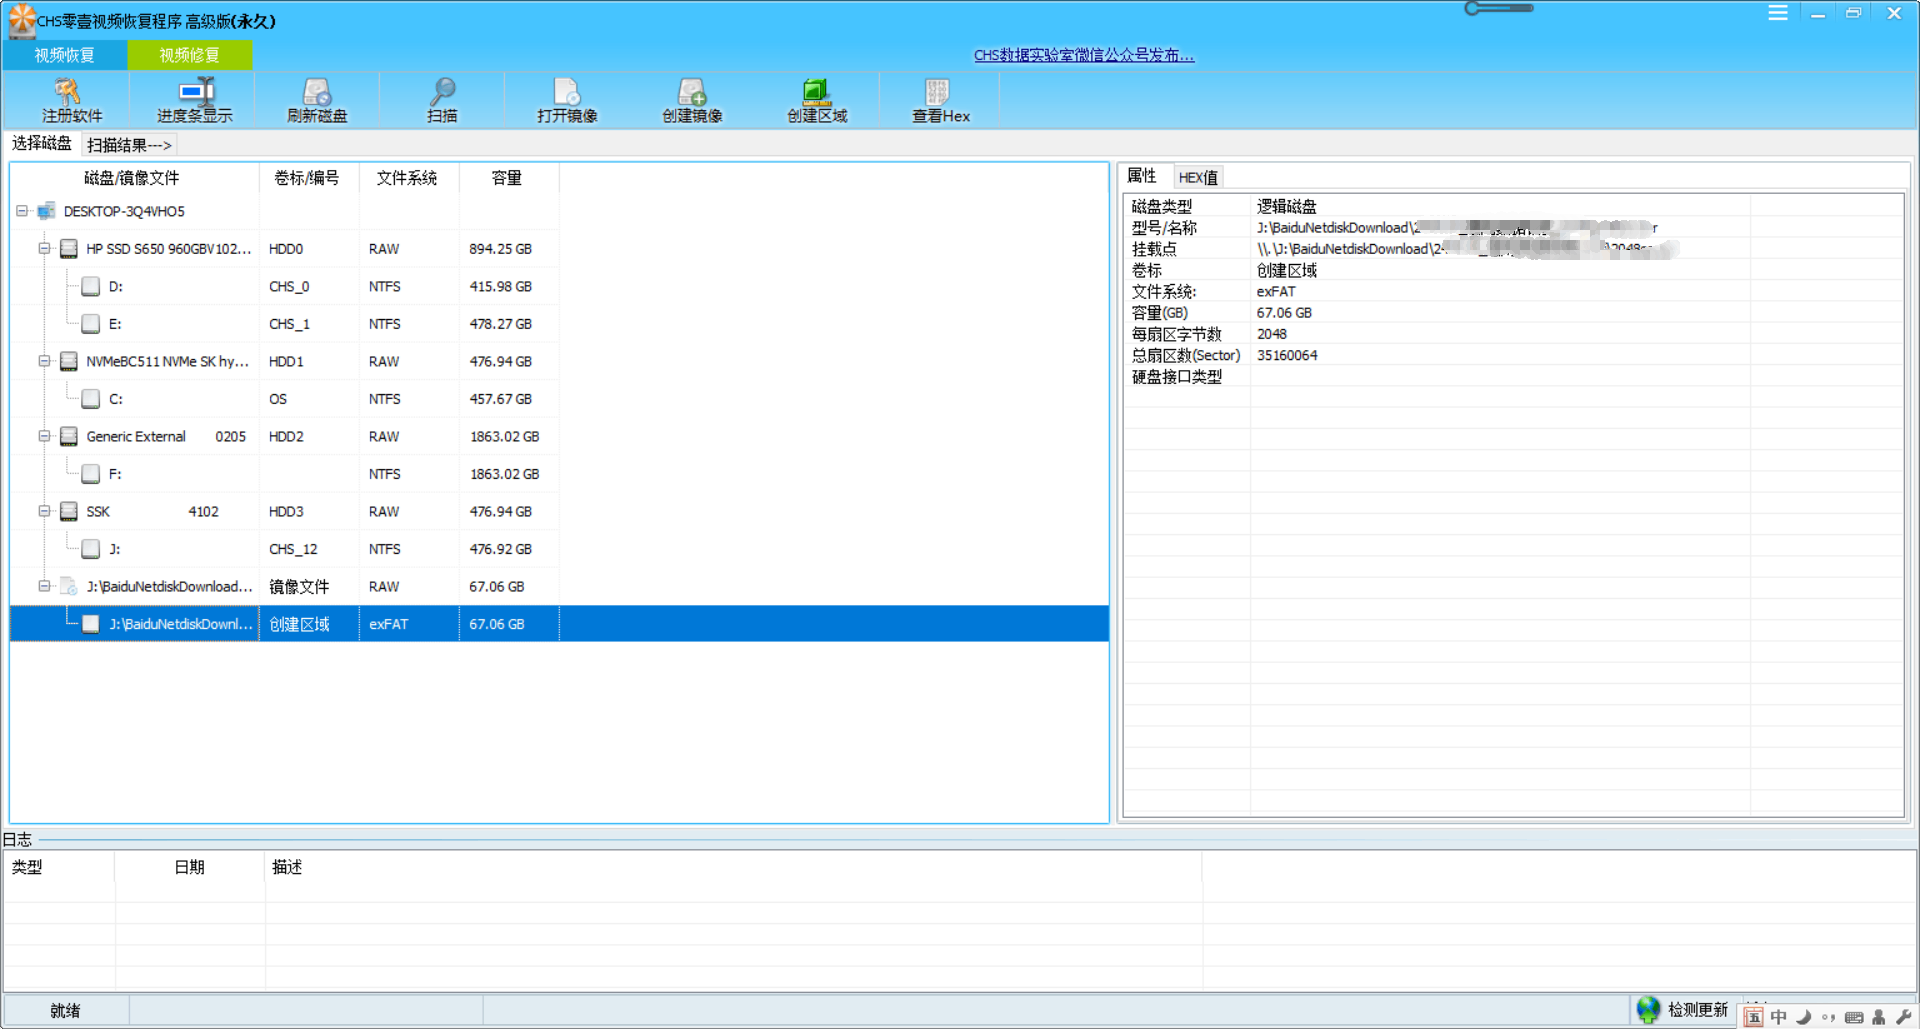Collapse the BaiduNetdiskDownload image file node
The width and height of the screenshot is (1920, 1029).
coord(44,586)
